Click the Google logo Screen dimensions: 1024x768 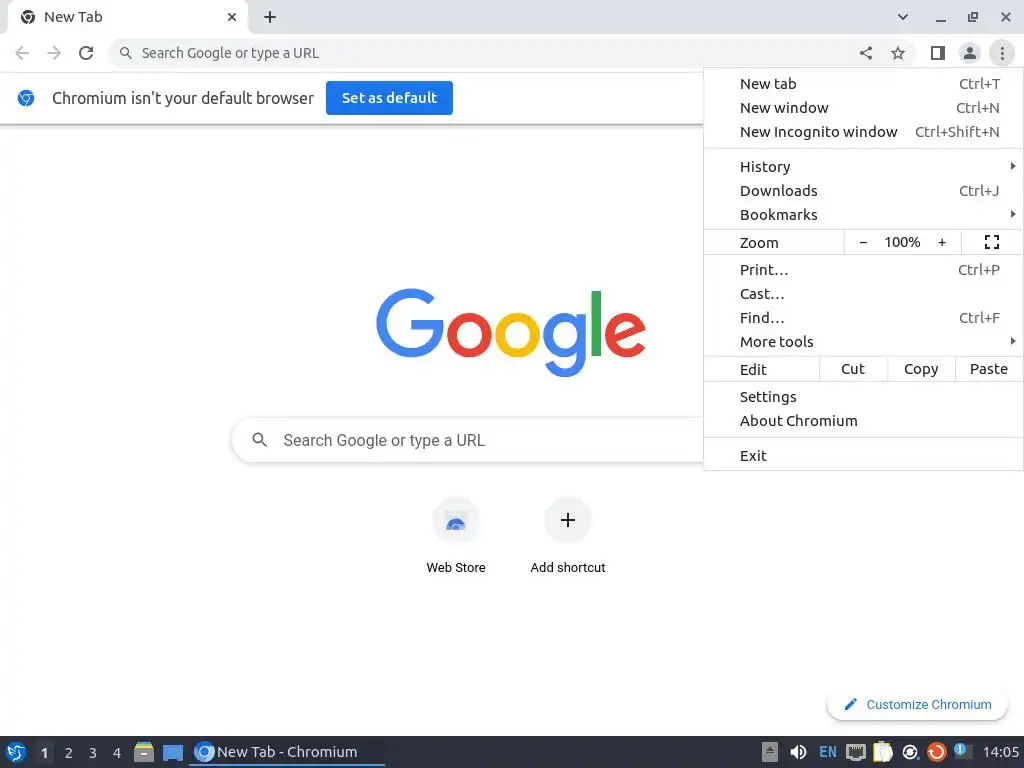tap(511, 332)
